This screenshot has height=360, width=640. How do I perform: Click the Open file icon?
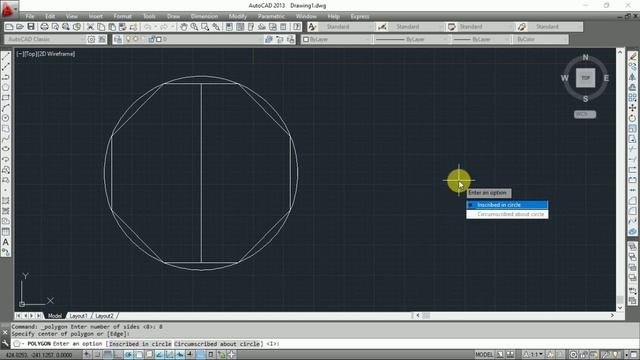[20, 27]
